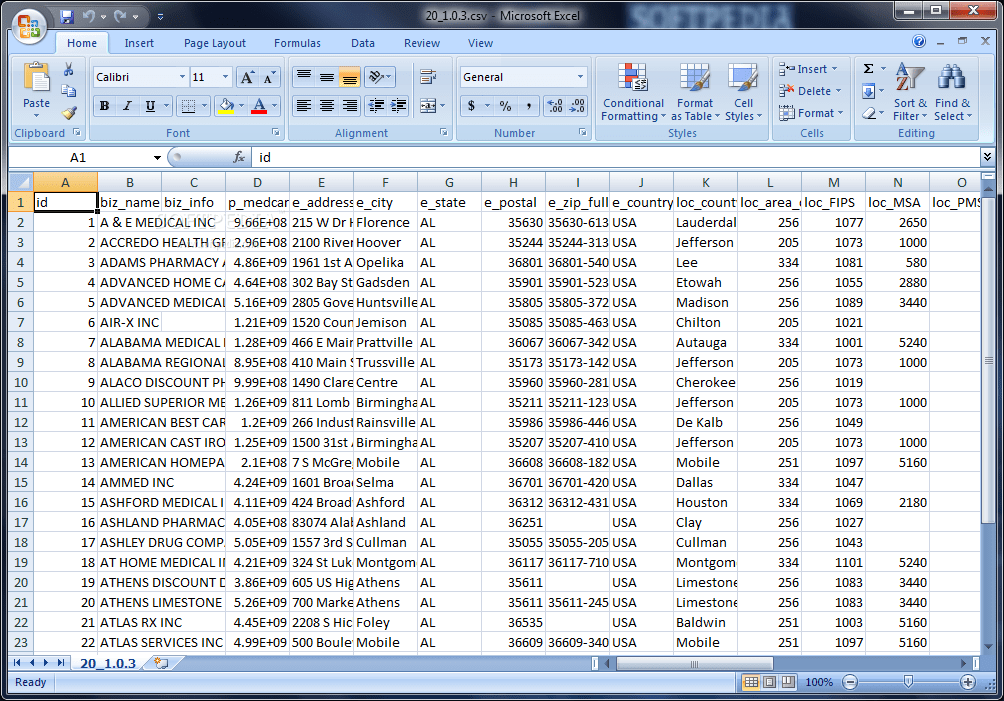Viewport: 1004px width, 701px height.
Task: Click the Paste clipboard icon
Action: (x=36, y=78)
